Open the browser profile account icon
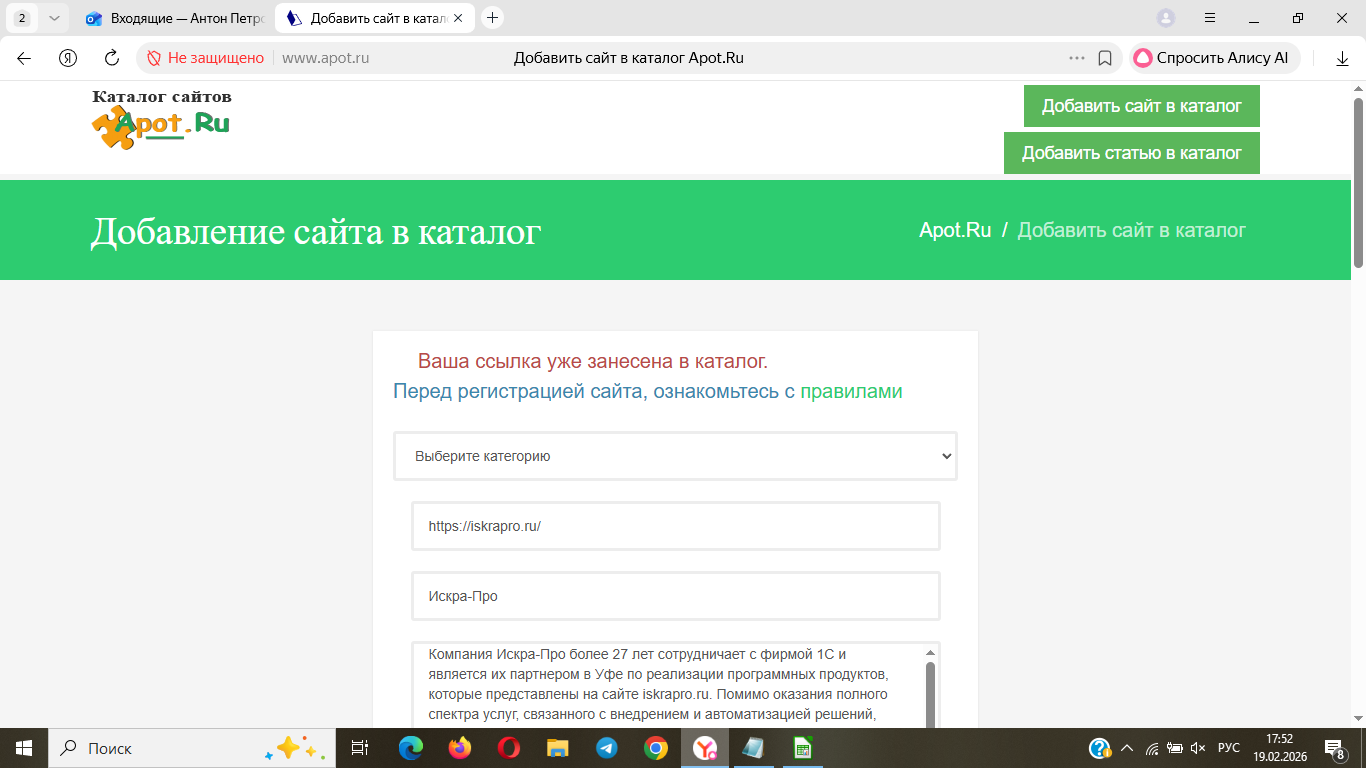Viewport: 1366px width, 768px height. click(1166, 18)
